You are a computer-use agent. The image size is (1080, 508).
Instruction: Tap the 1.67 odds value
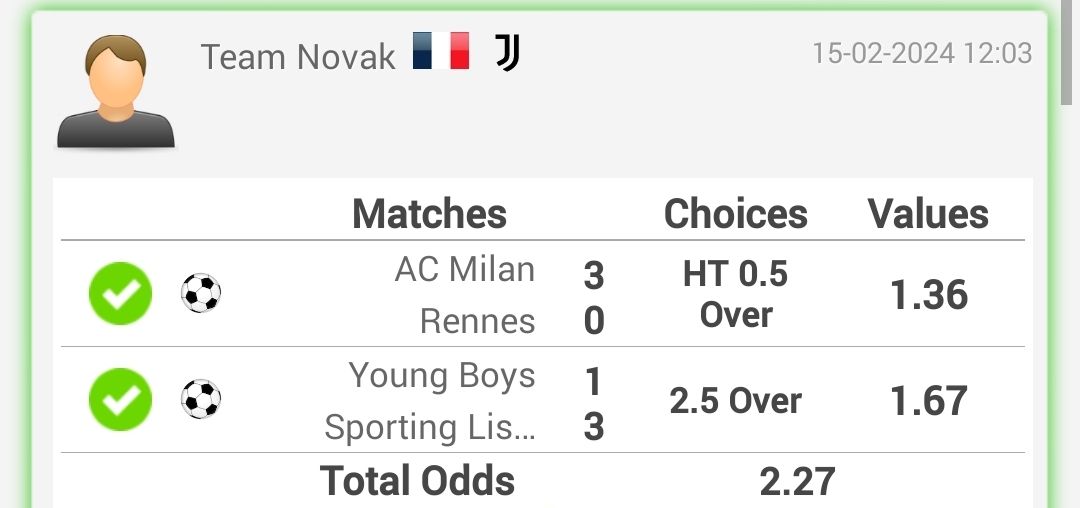pyautogui.click(x=929, y=401)
